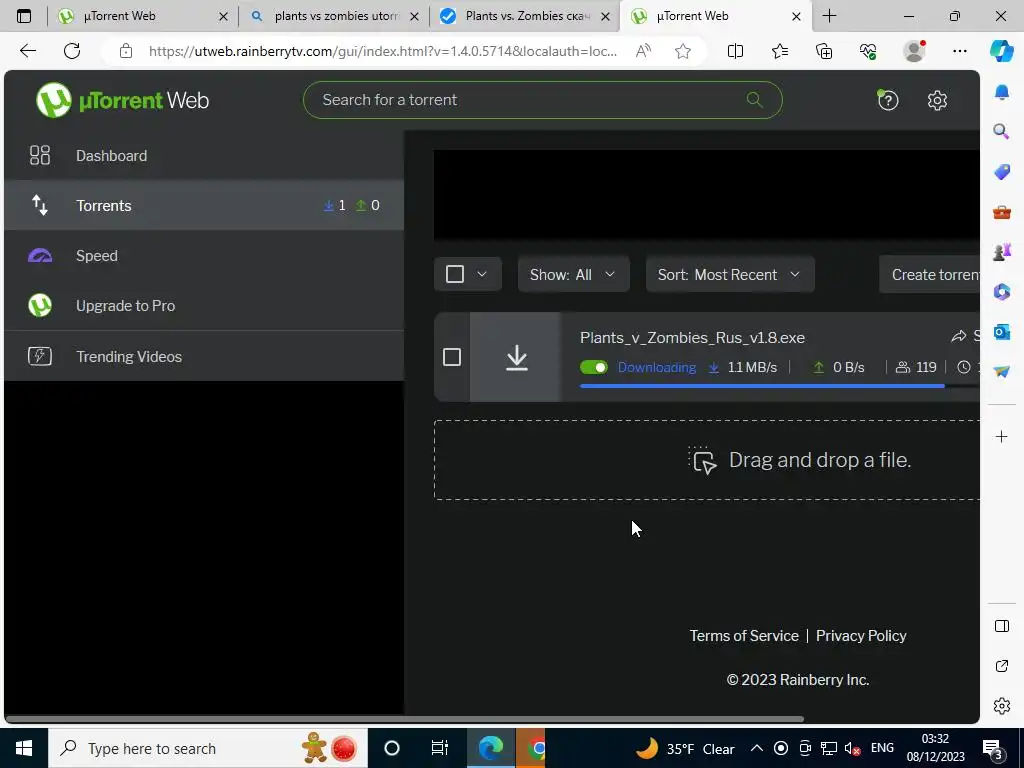The image size is (1024, 768).
Task: Refresh the page with reload icon
Action: coord(72,51)
